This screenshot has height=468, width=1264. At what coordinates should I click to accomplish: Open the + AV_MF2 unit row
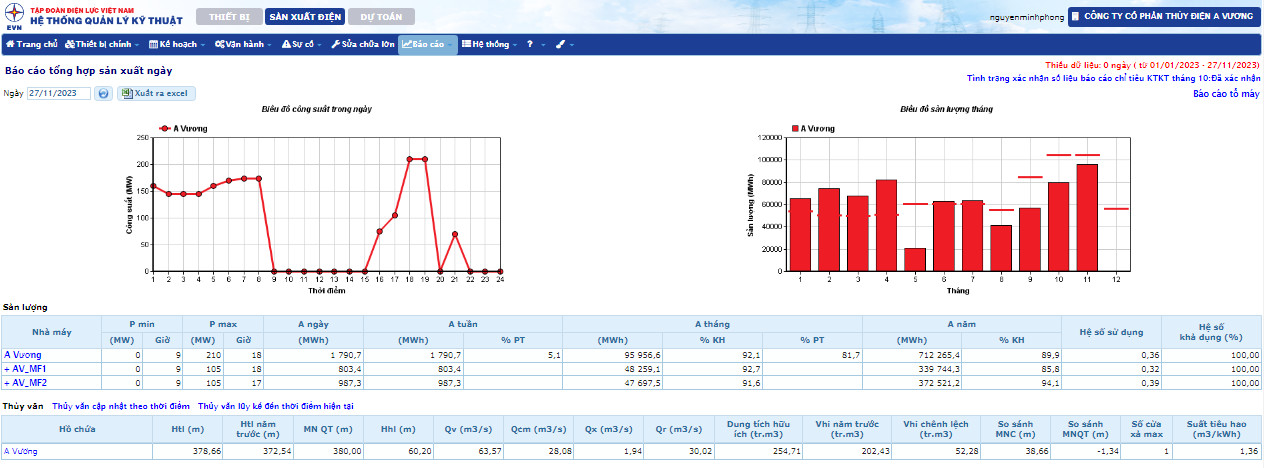25,382
